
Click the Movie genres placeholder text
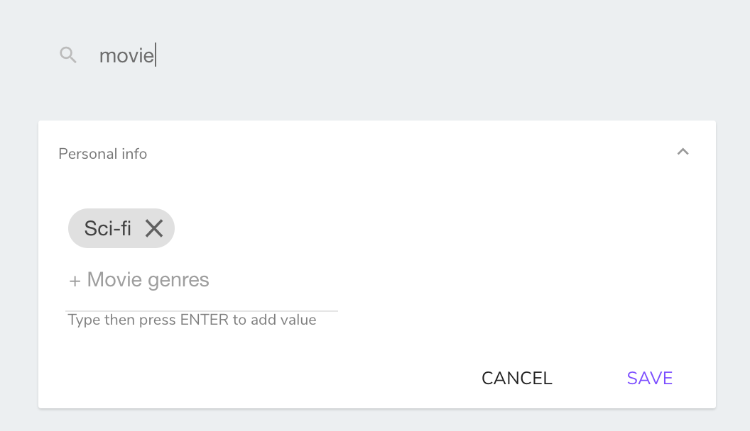[148, 280]
